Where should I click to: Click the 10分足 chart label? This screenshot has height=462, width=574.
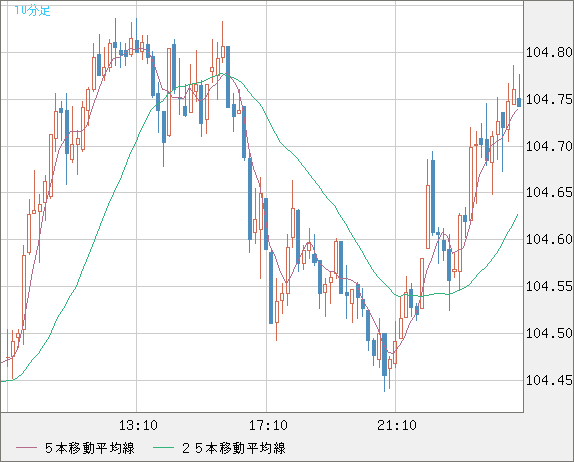pos(32,10)
